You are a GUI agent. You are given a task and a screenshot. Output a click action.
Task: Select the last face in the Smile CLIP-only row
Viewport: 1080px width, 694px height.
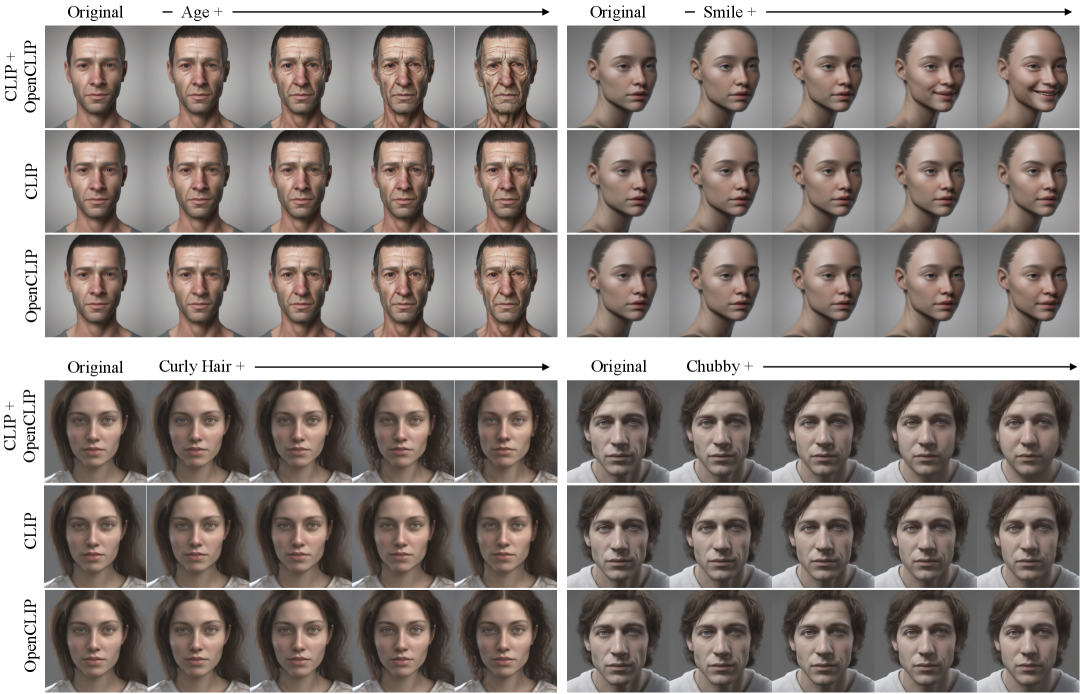(1028, 181)
